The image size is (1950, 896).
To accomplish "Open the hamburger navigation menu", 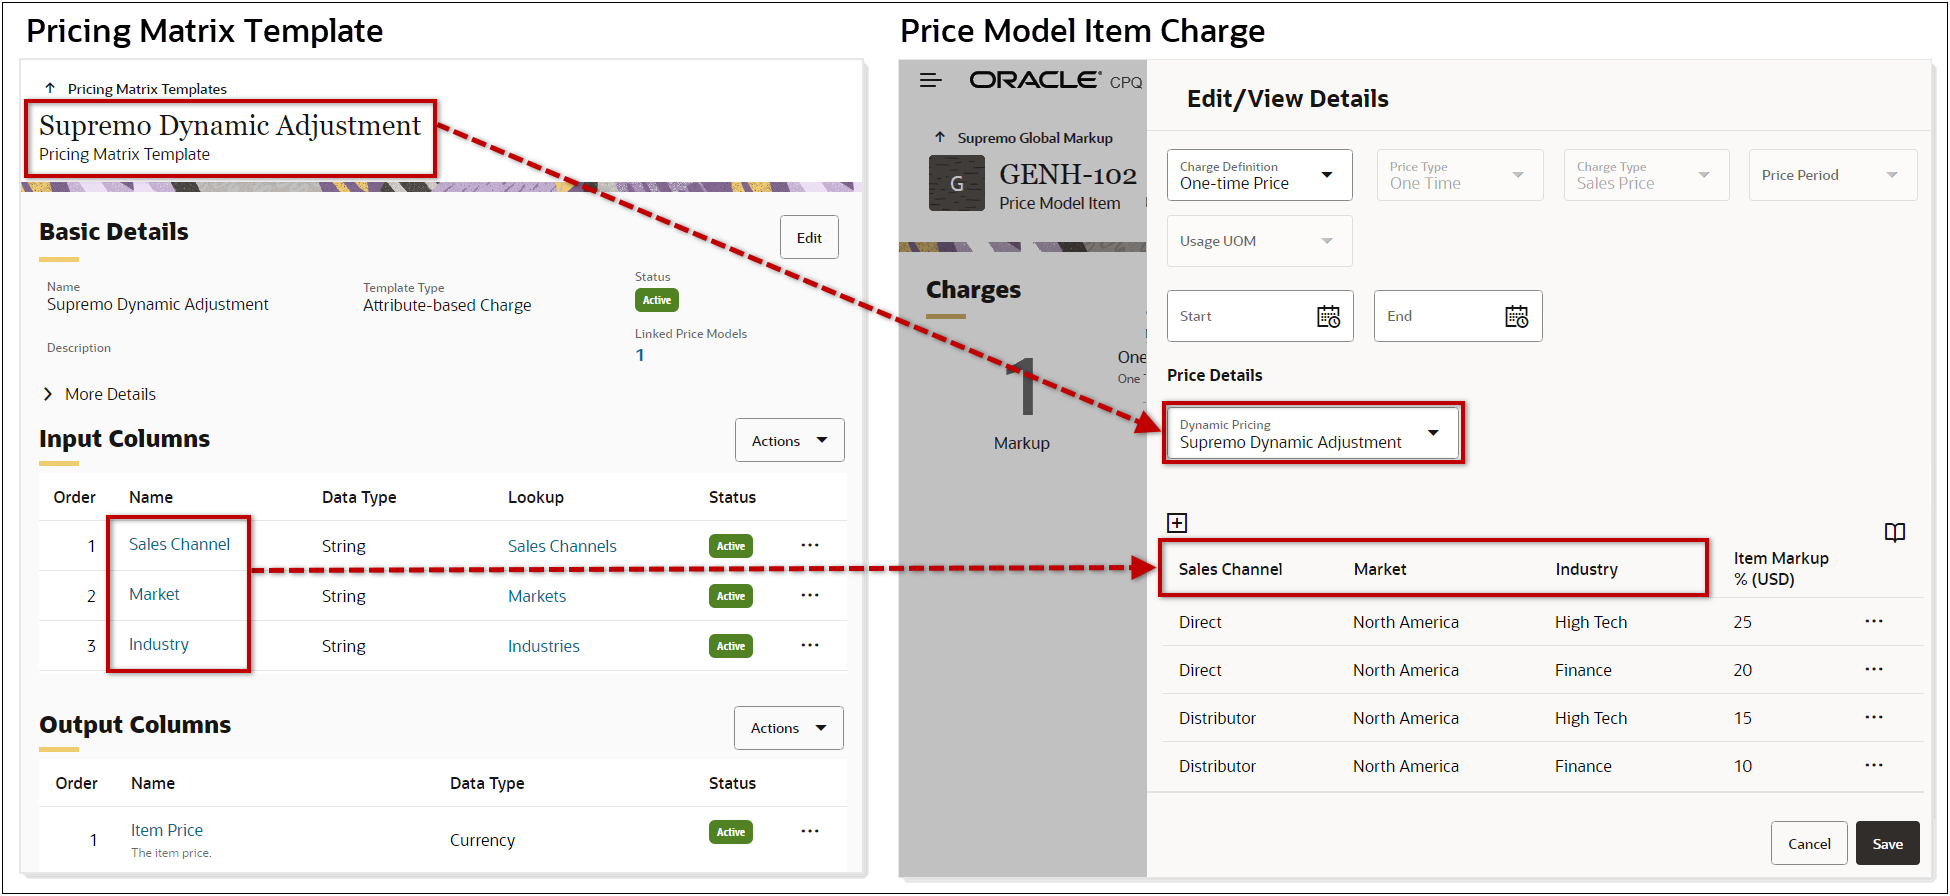I will [x=930, y=81].
